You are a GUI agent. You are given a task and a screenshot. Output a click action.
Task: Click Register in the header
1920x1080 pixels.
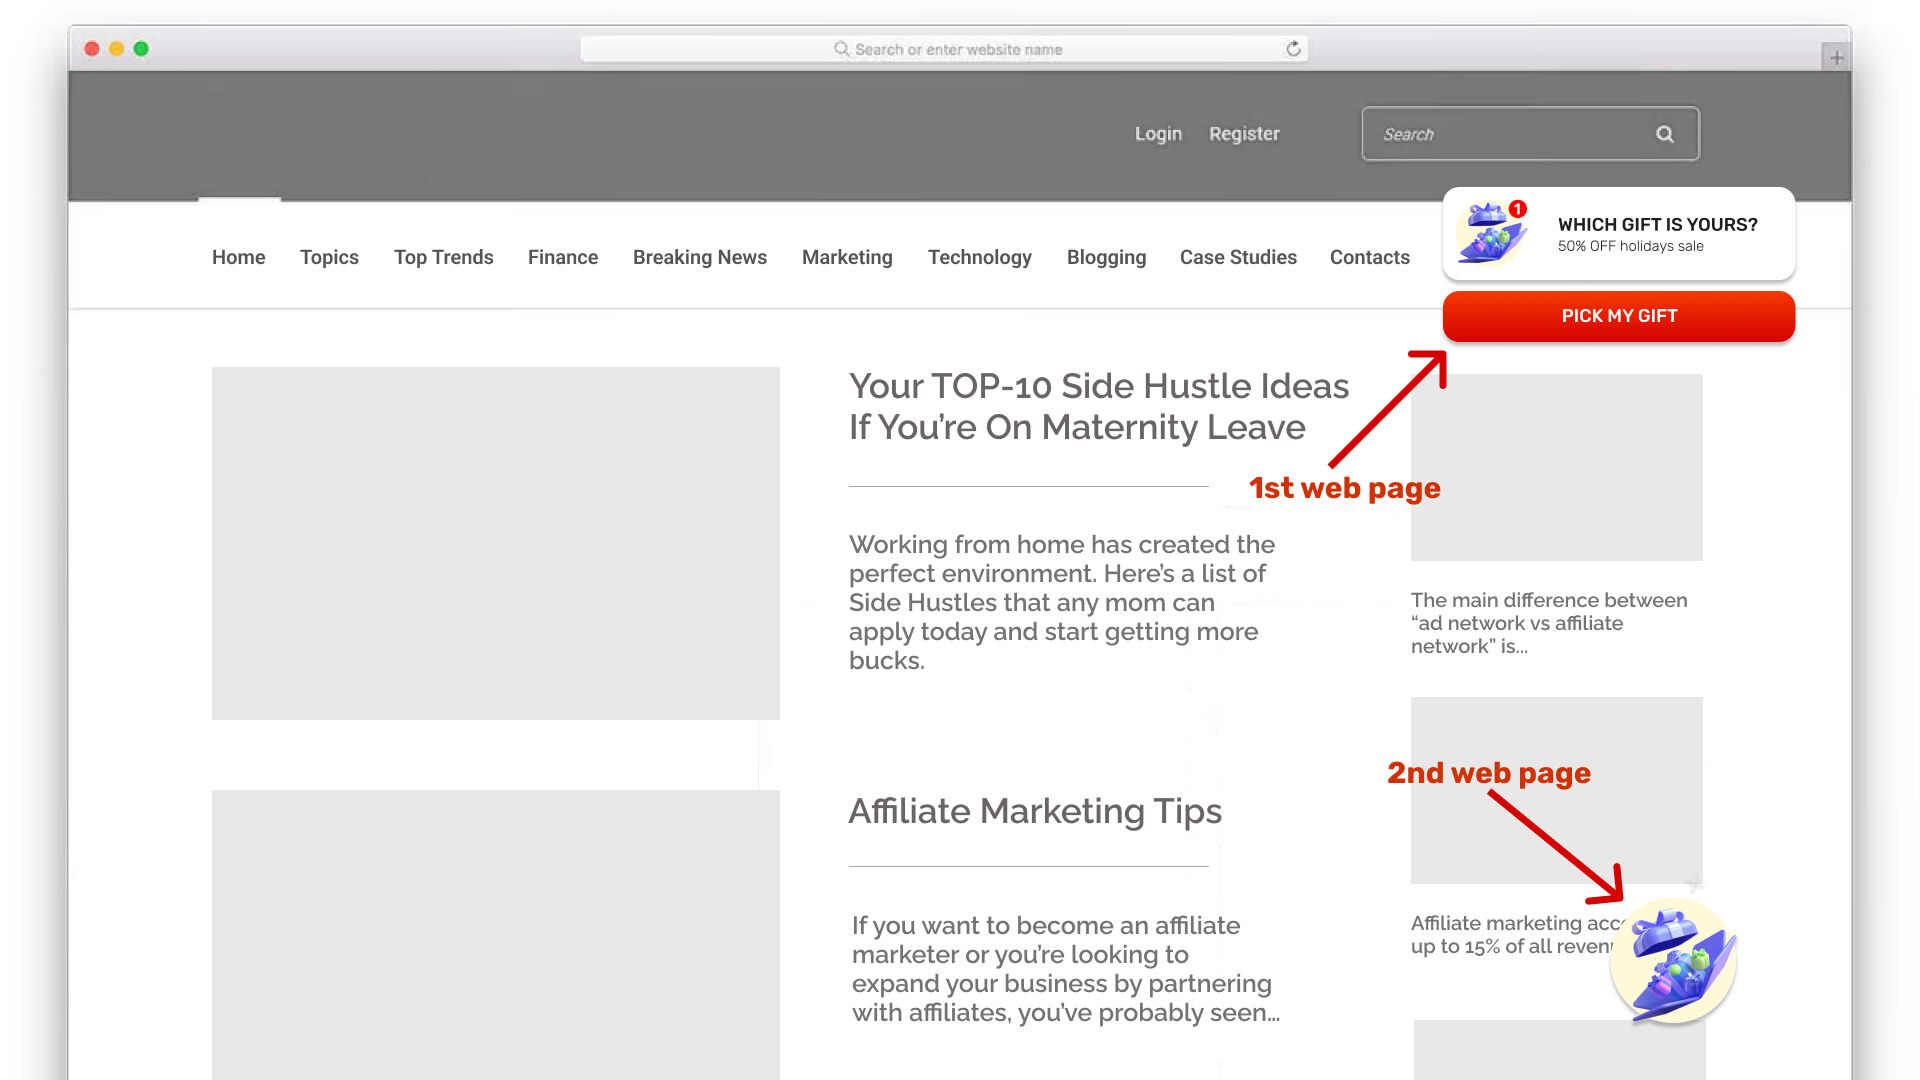tap(1244, 133)
